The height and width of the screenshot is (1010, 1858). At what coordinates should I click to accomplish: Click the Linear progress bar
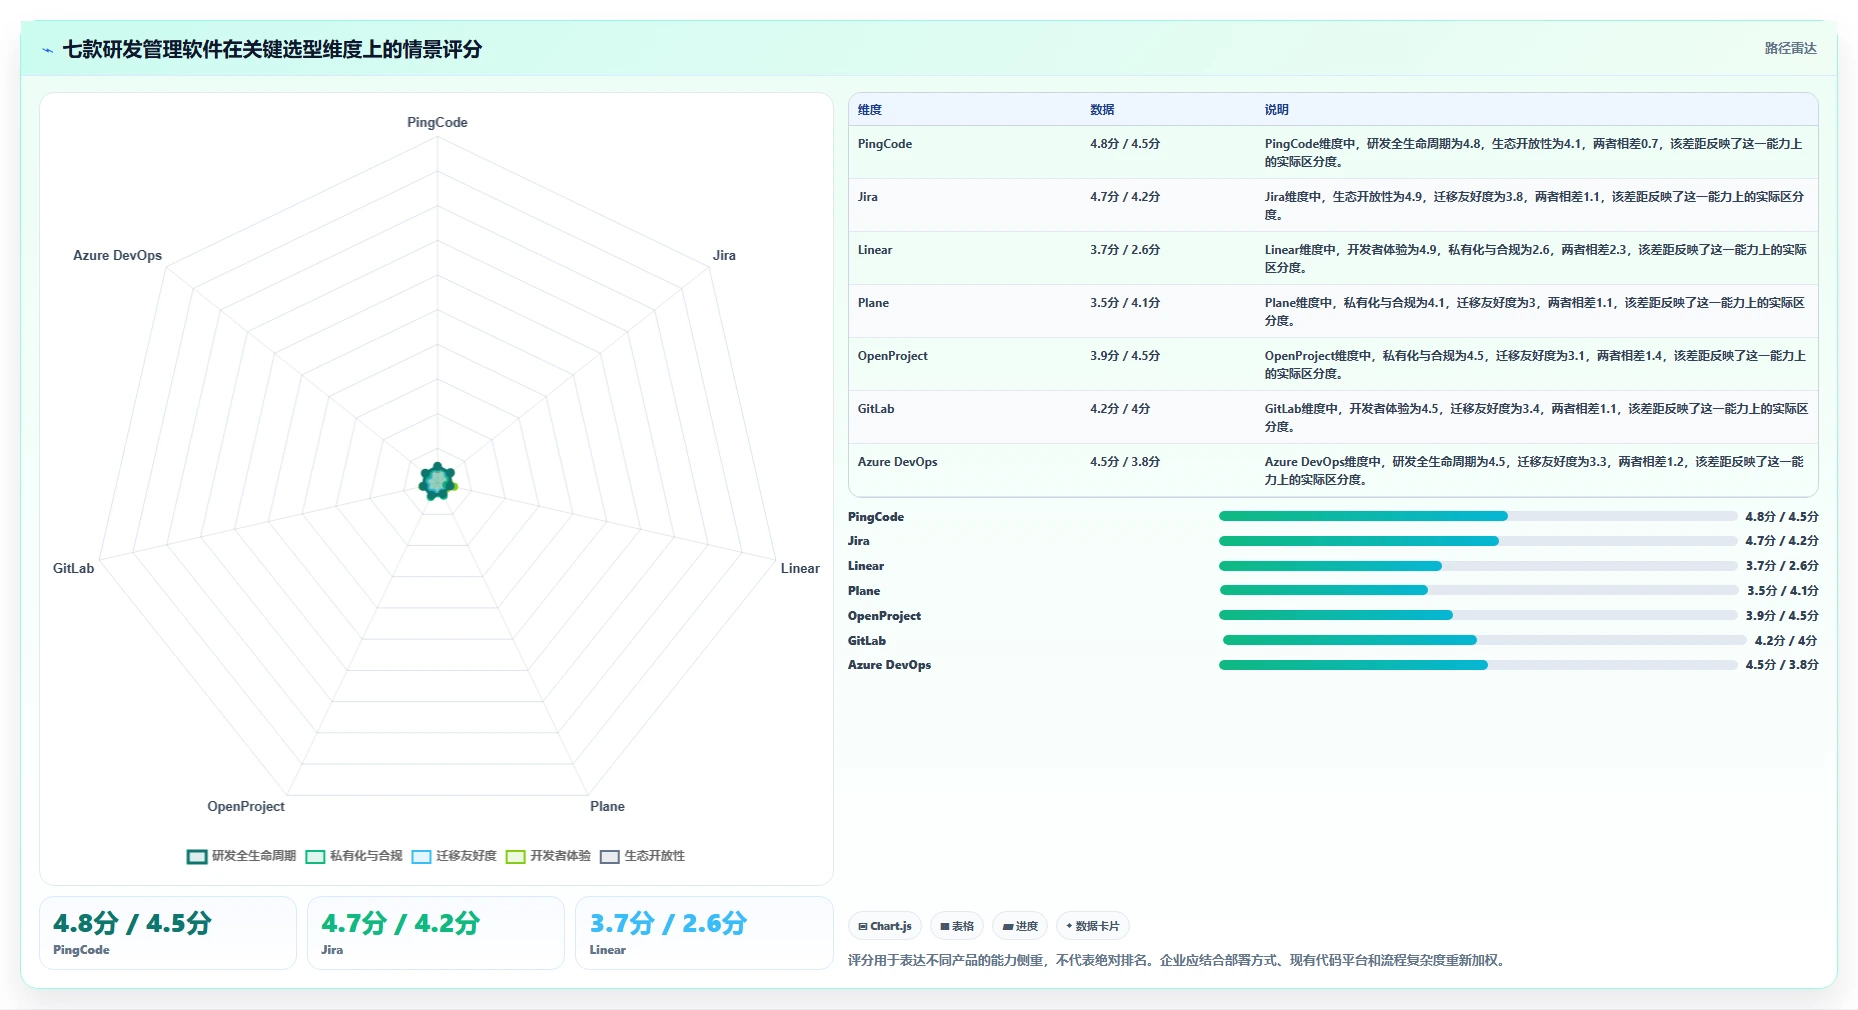(1478, 566)
